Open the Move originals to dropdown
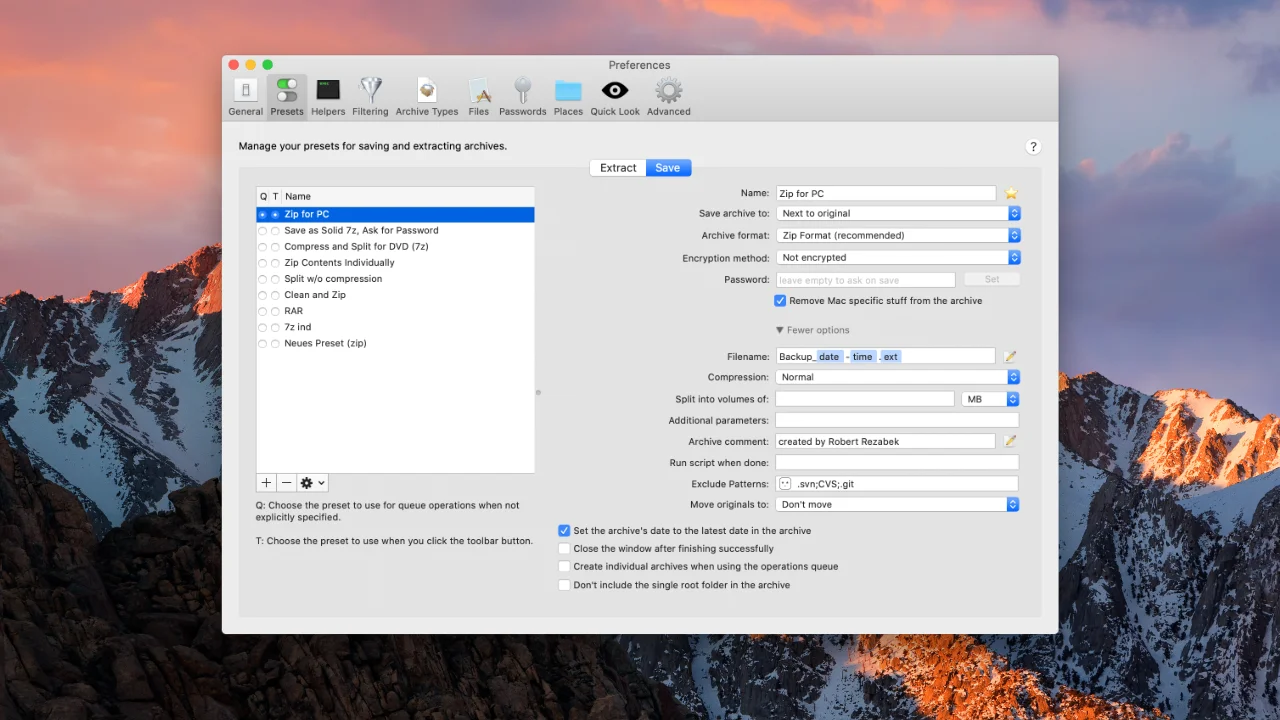 (898, 504)
